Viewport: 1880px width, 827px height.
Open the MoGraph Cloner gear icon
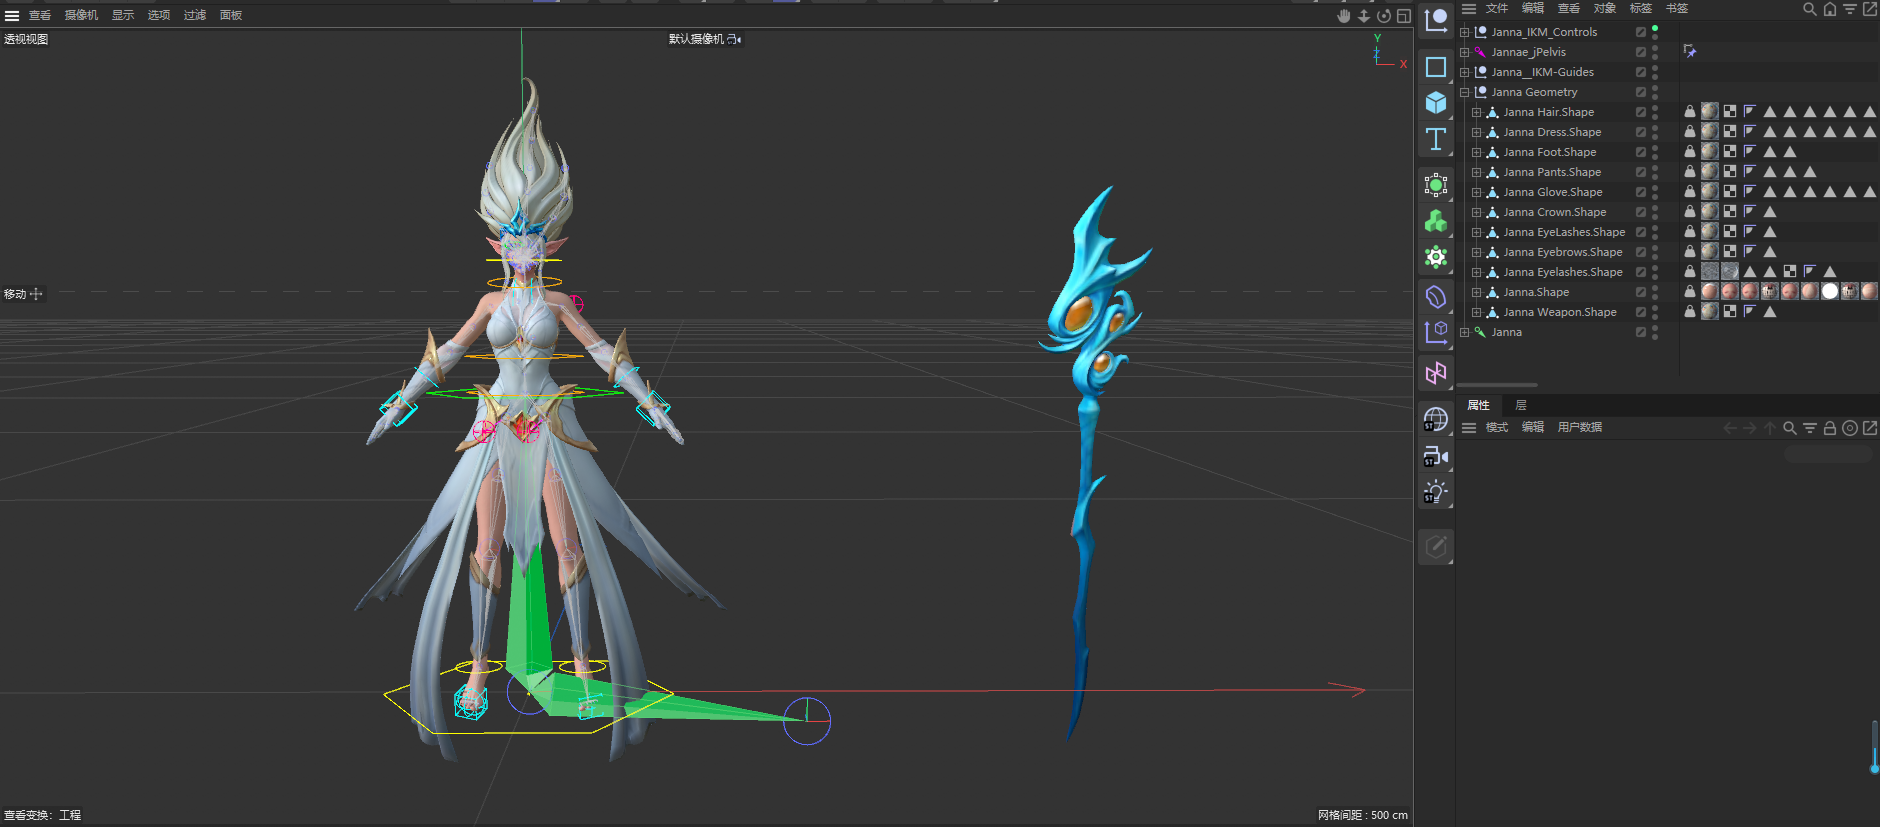pos(1436,257)
